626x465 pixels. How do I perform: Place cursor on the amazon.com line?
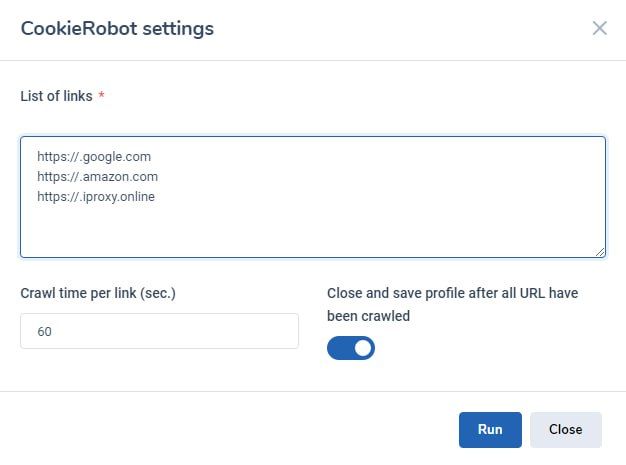pyautogui.click(x=97, y=177)
